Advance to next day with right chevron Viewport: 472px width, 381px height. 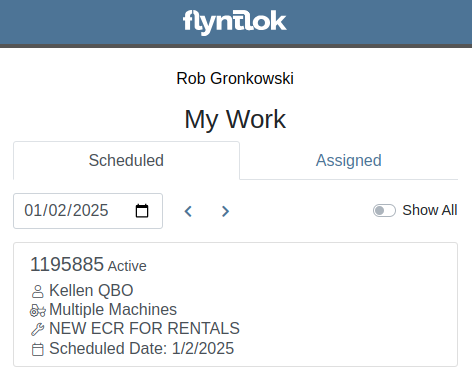point(225,211)
